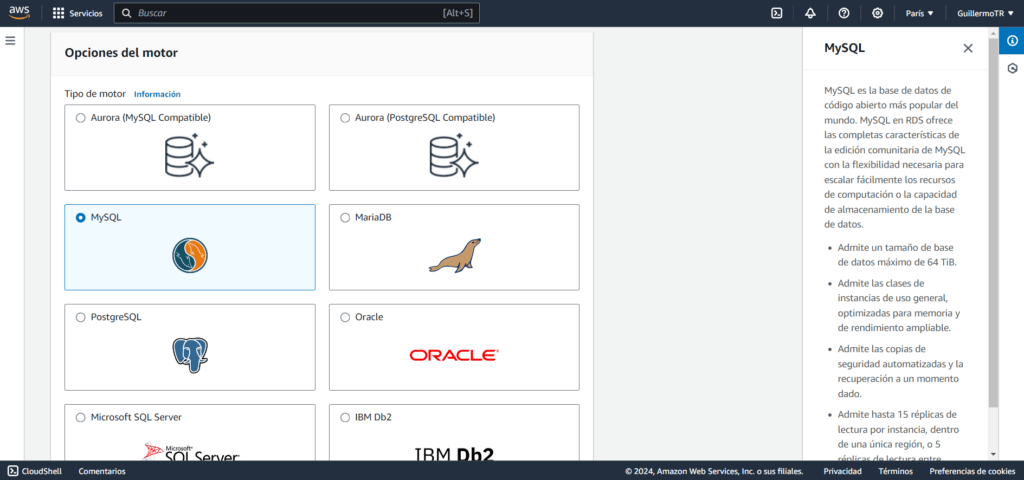Click the Aurora MySQL database logo

point(189,155)
